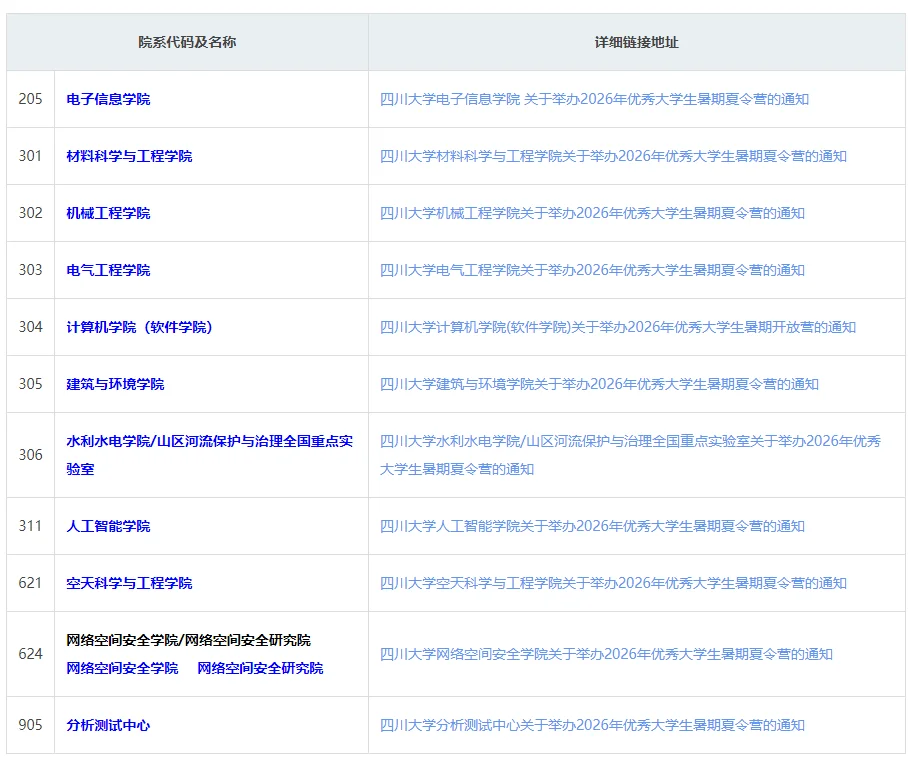Screen dimensions: 911x759
Task: Select department code 311 cell
Action: point(30,527)
